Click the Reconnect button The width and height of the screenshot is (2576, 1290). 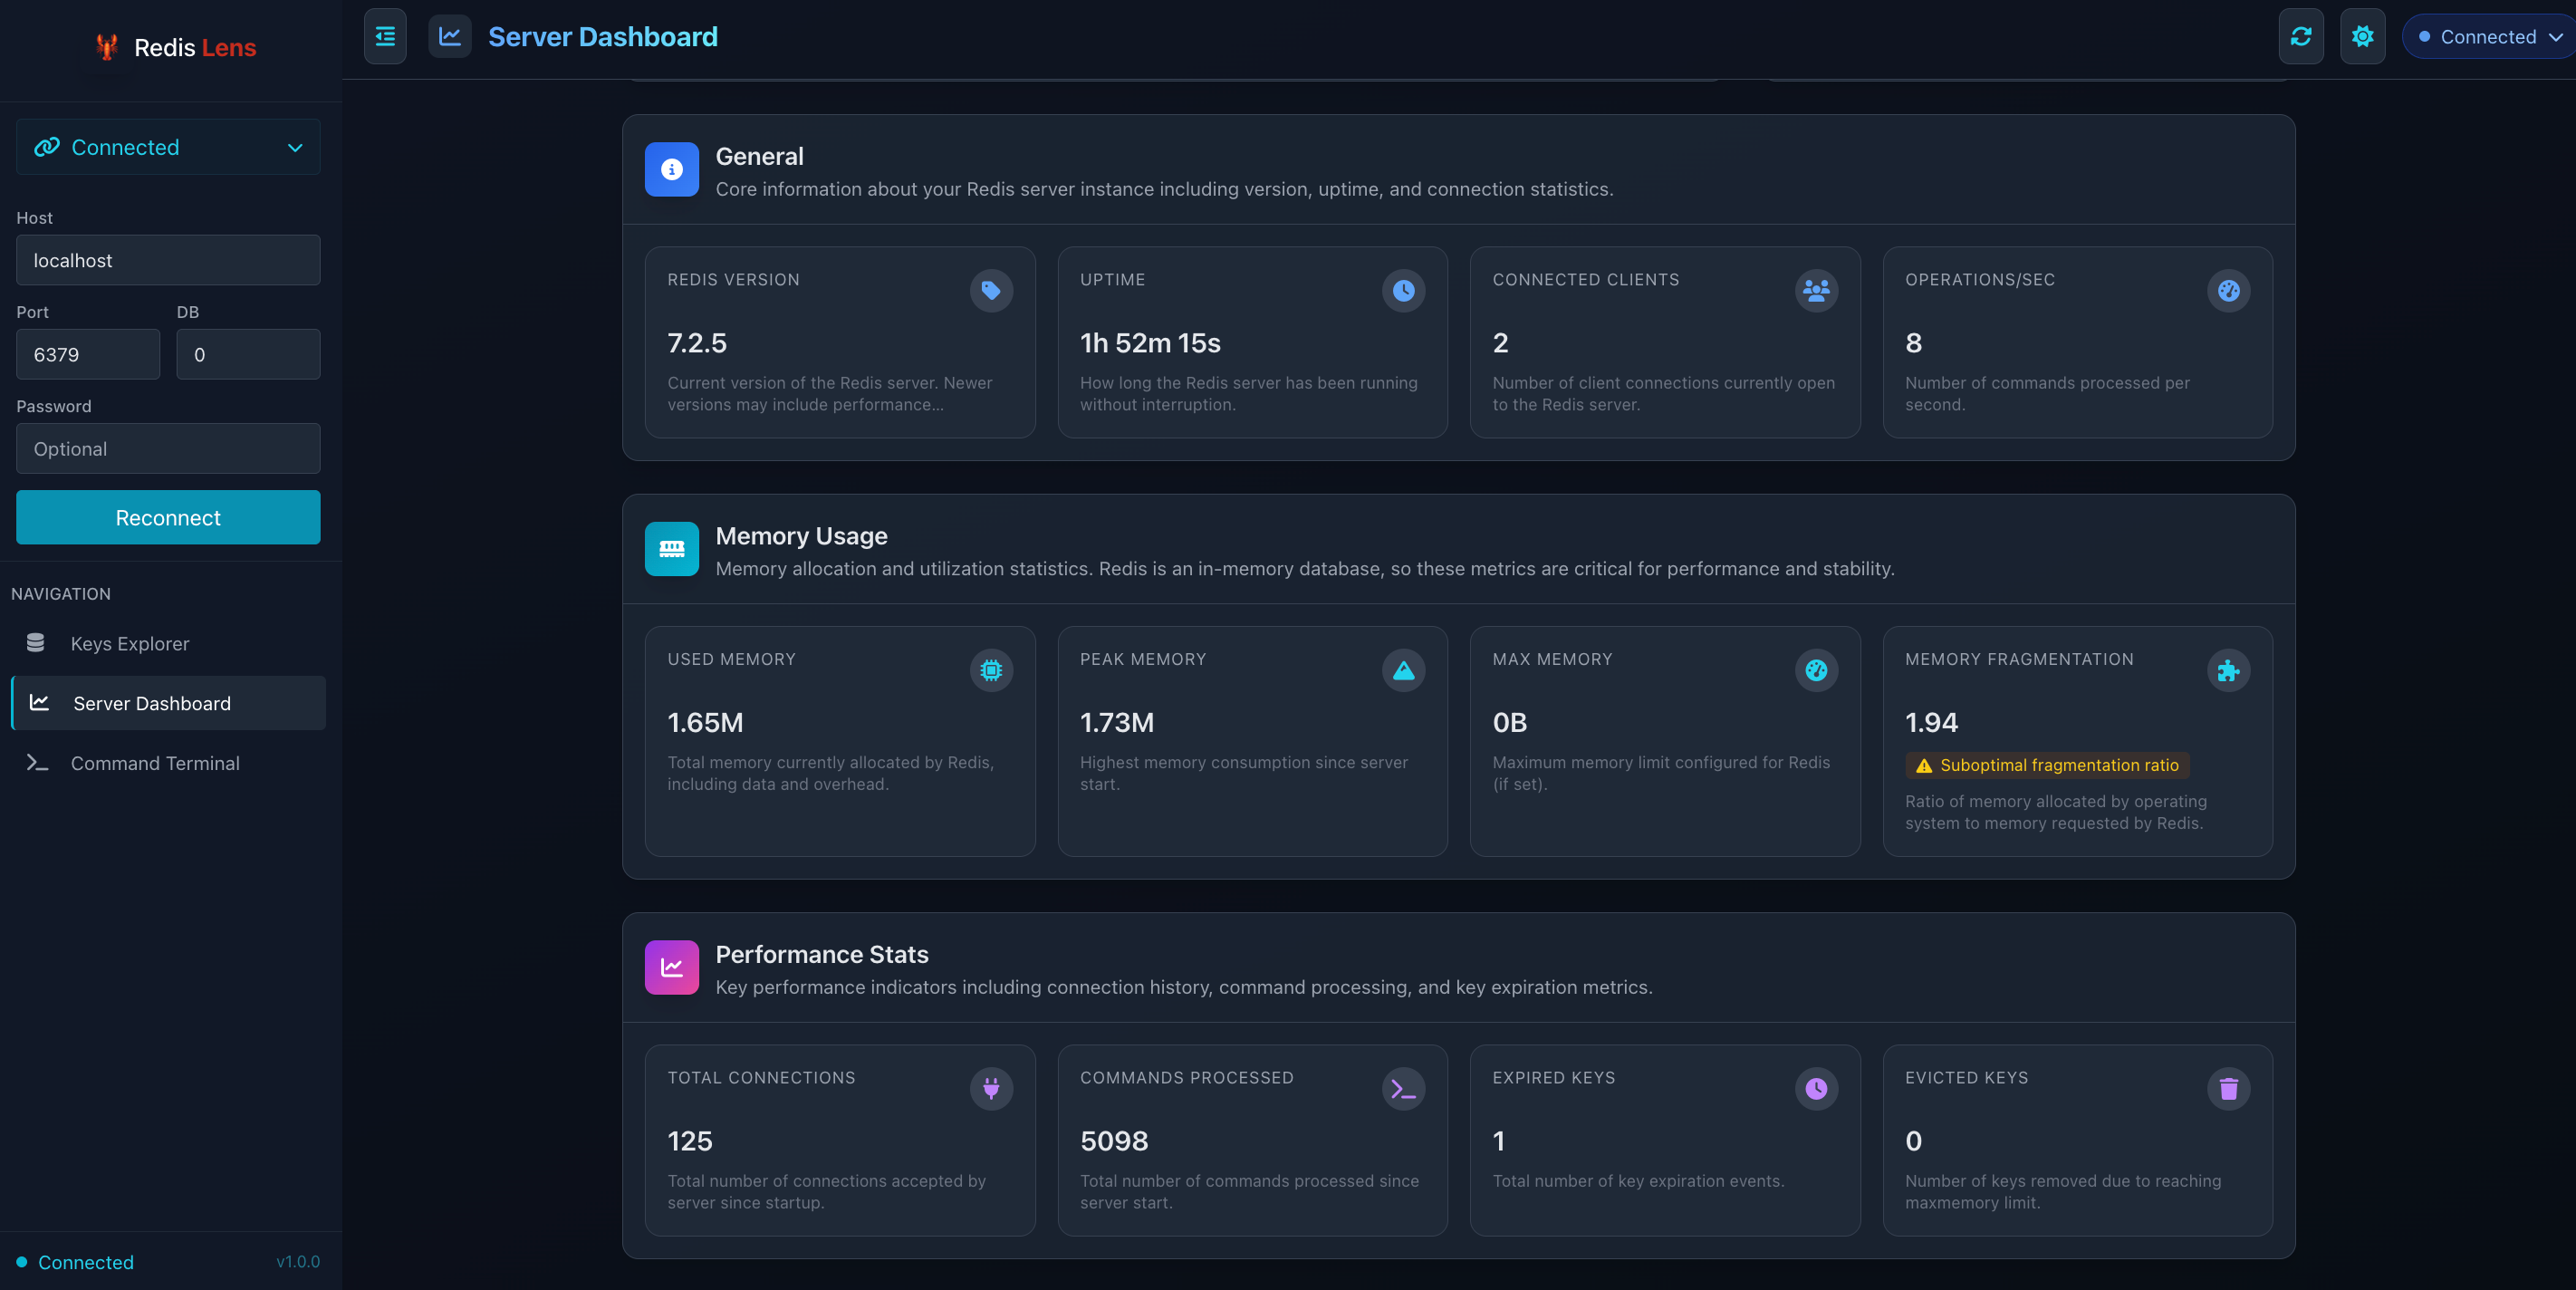tap(168, 517)
